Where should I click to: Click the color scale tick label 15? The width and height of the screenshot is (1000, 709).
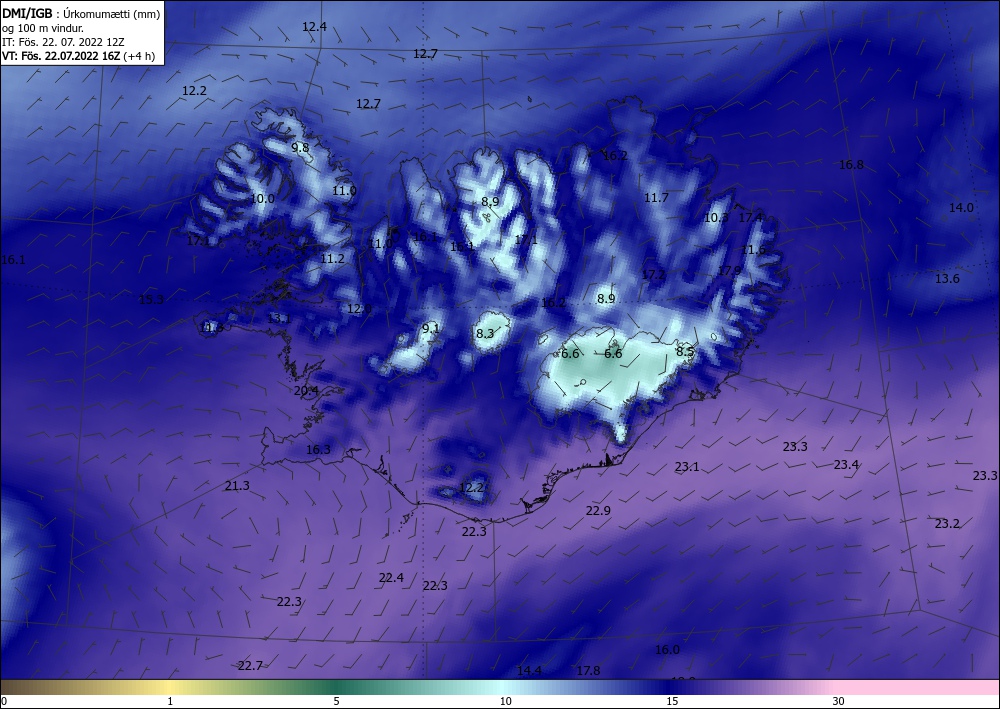coord(672,701)
